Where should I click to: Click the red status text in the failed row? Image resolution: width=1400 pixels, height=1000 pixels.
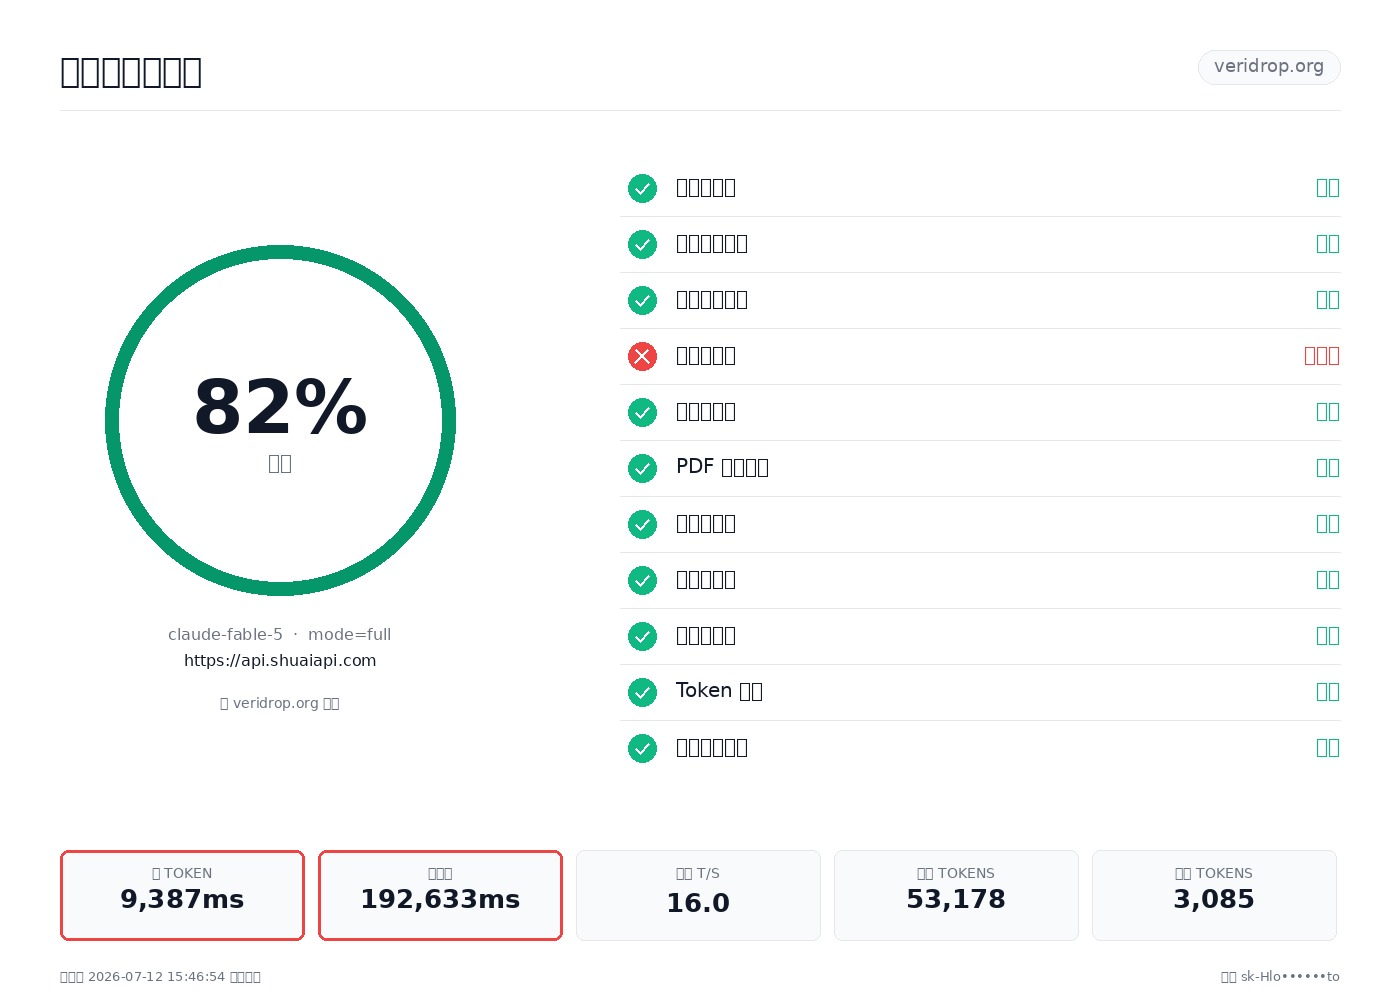[x=1322, y=356]
